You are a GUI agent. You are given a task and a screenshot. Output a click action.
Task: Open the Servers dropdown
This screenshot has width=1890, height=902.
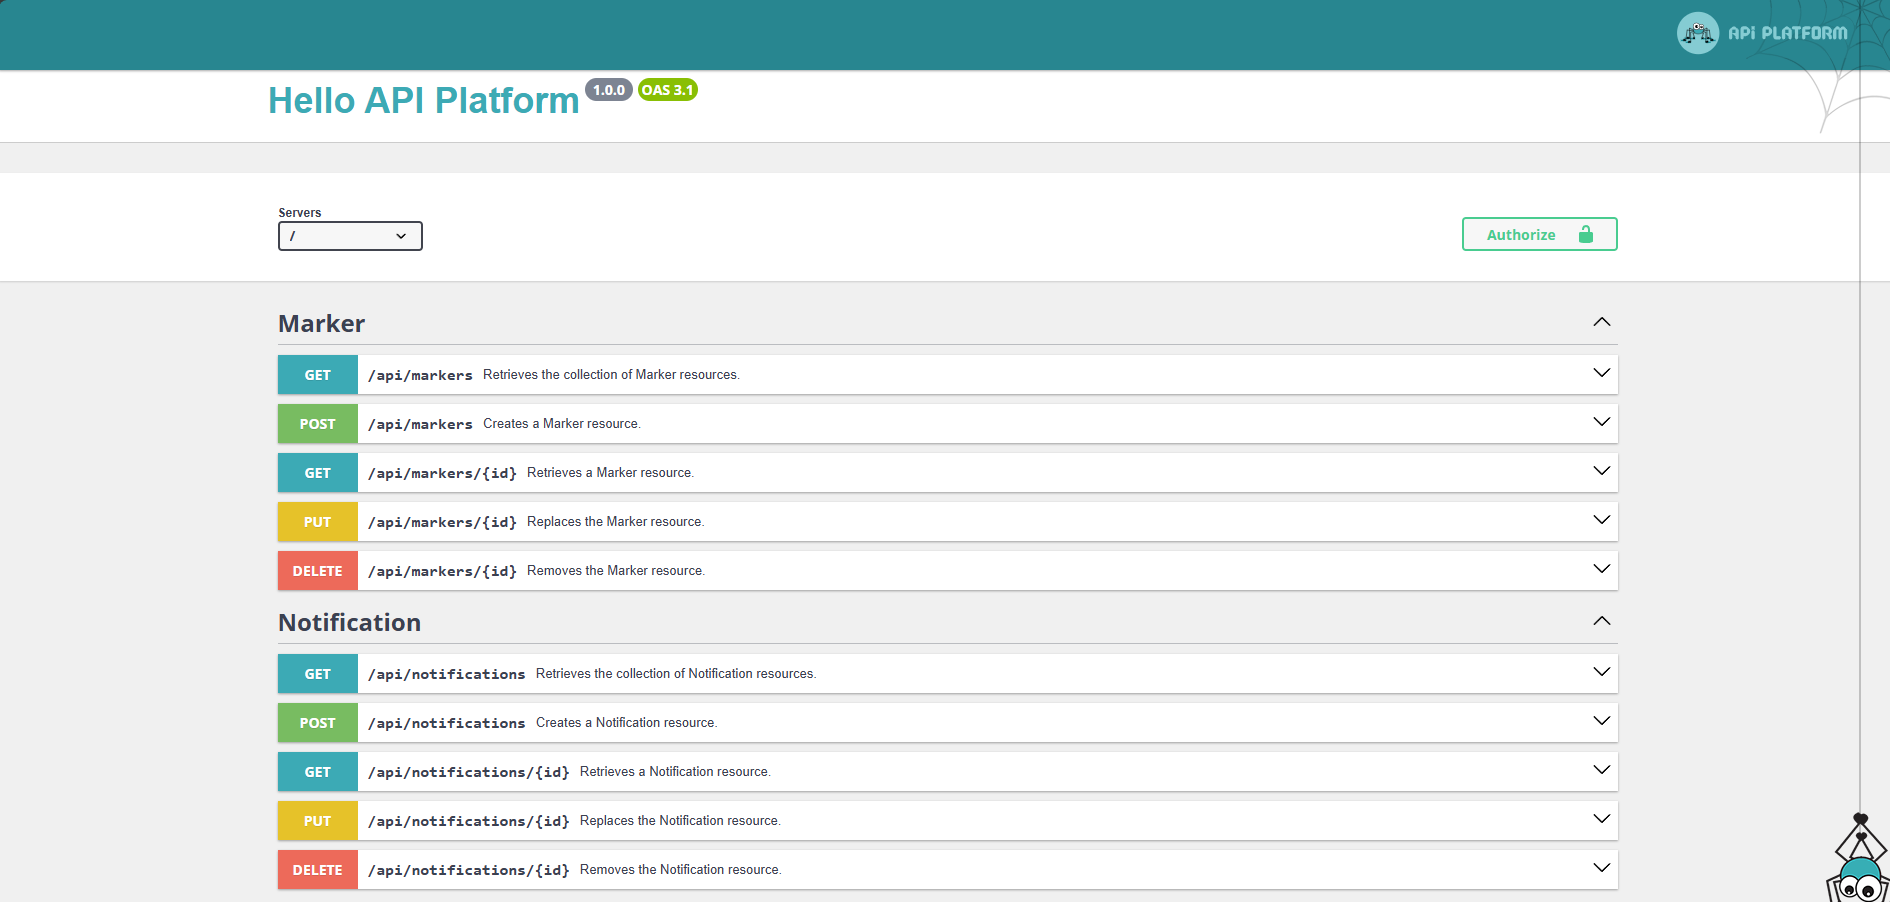pyautogui.click(x=350, y=236)
